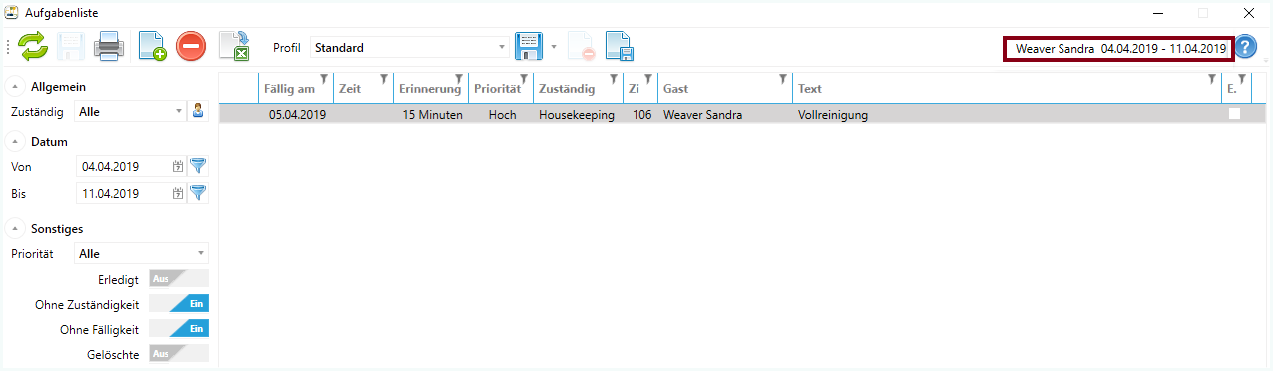1273x371 pixels.
Task: Collapse the Sonstiges section
Action: tap(15, 229)
